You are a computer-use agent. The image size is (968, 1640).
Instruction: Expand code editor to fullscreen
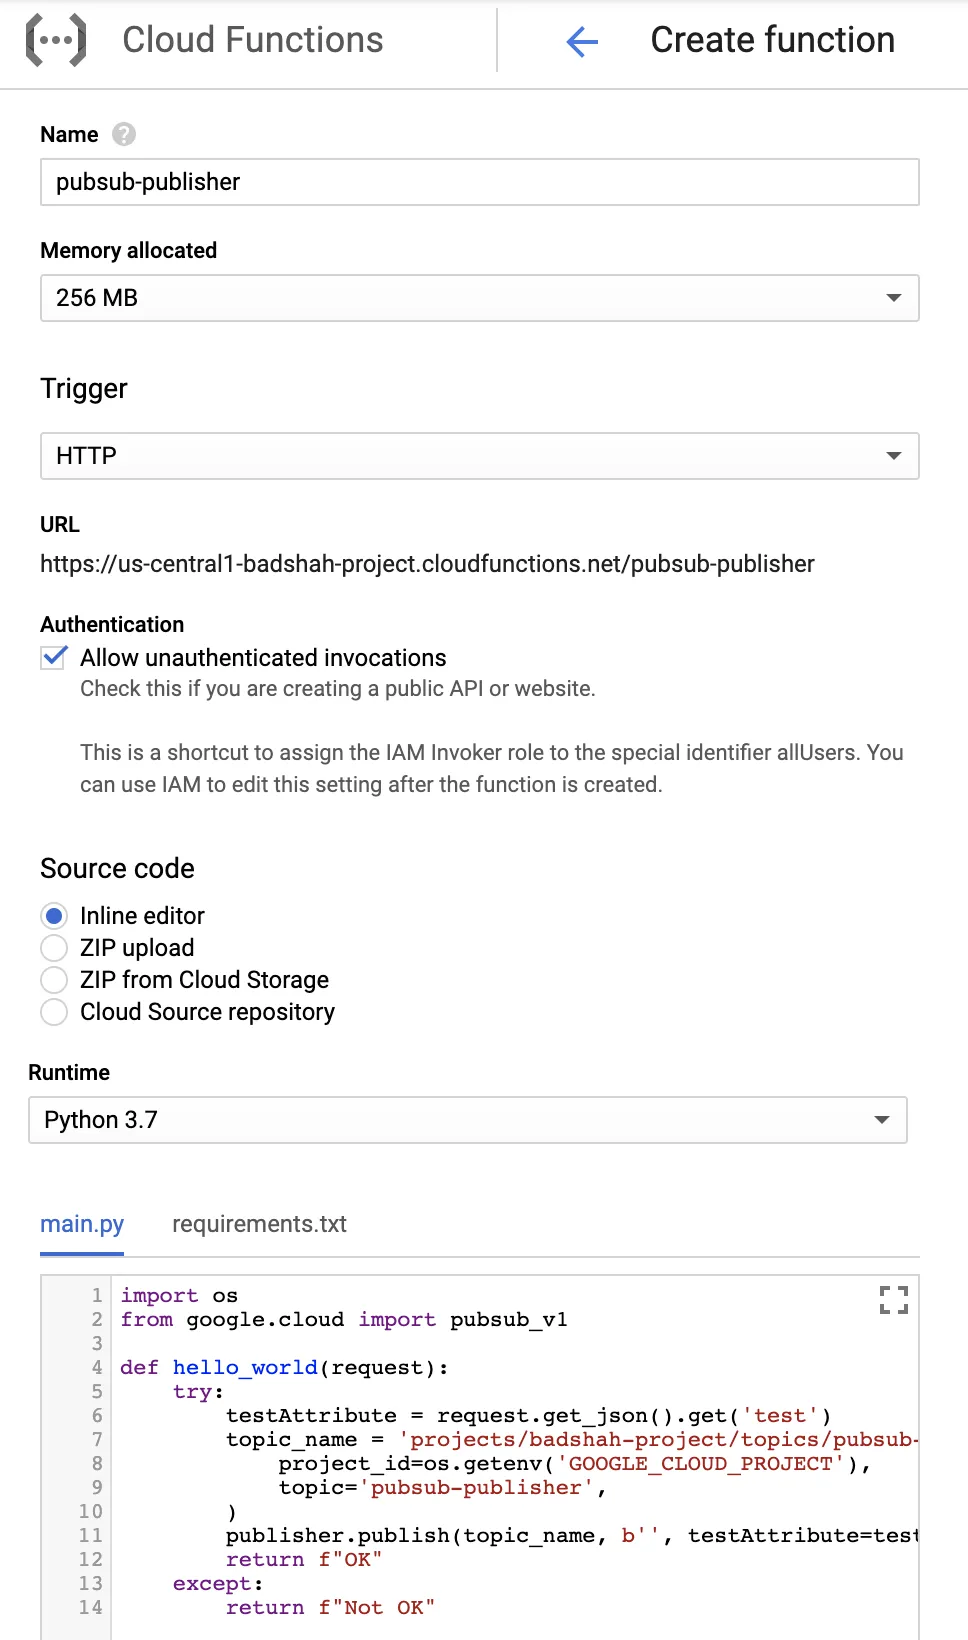point(893,1299)
